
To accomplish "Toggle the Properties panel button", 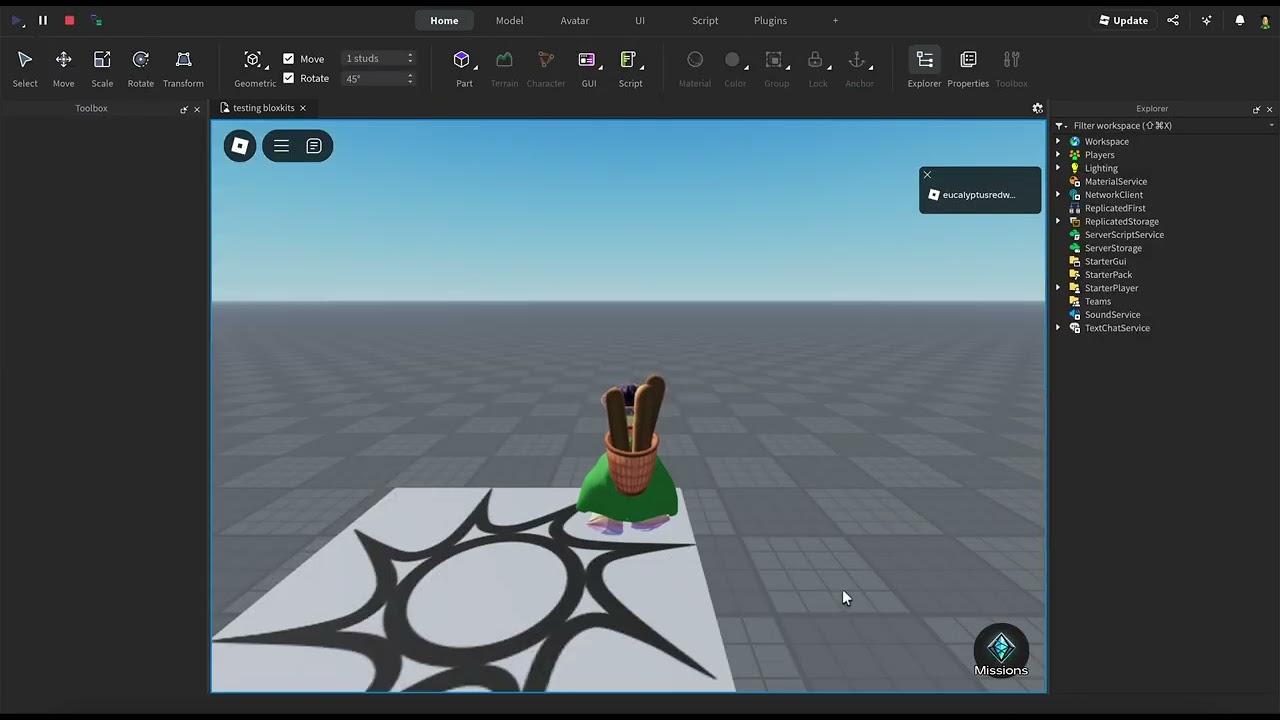I will 968,69.
